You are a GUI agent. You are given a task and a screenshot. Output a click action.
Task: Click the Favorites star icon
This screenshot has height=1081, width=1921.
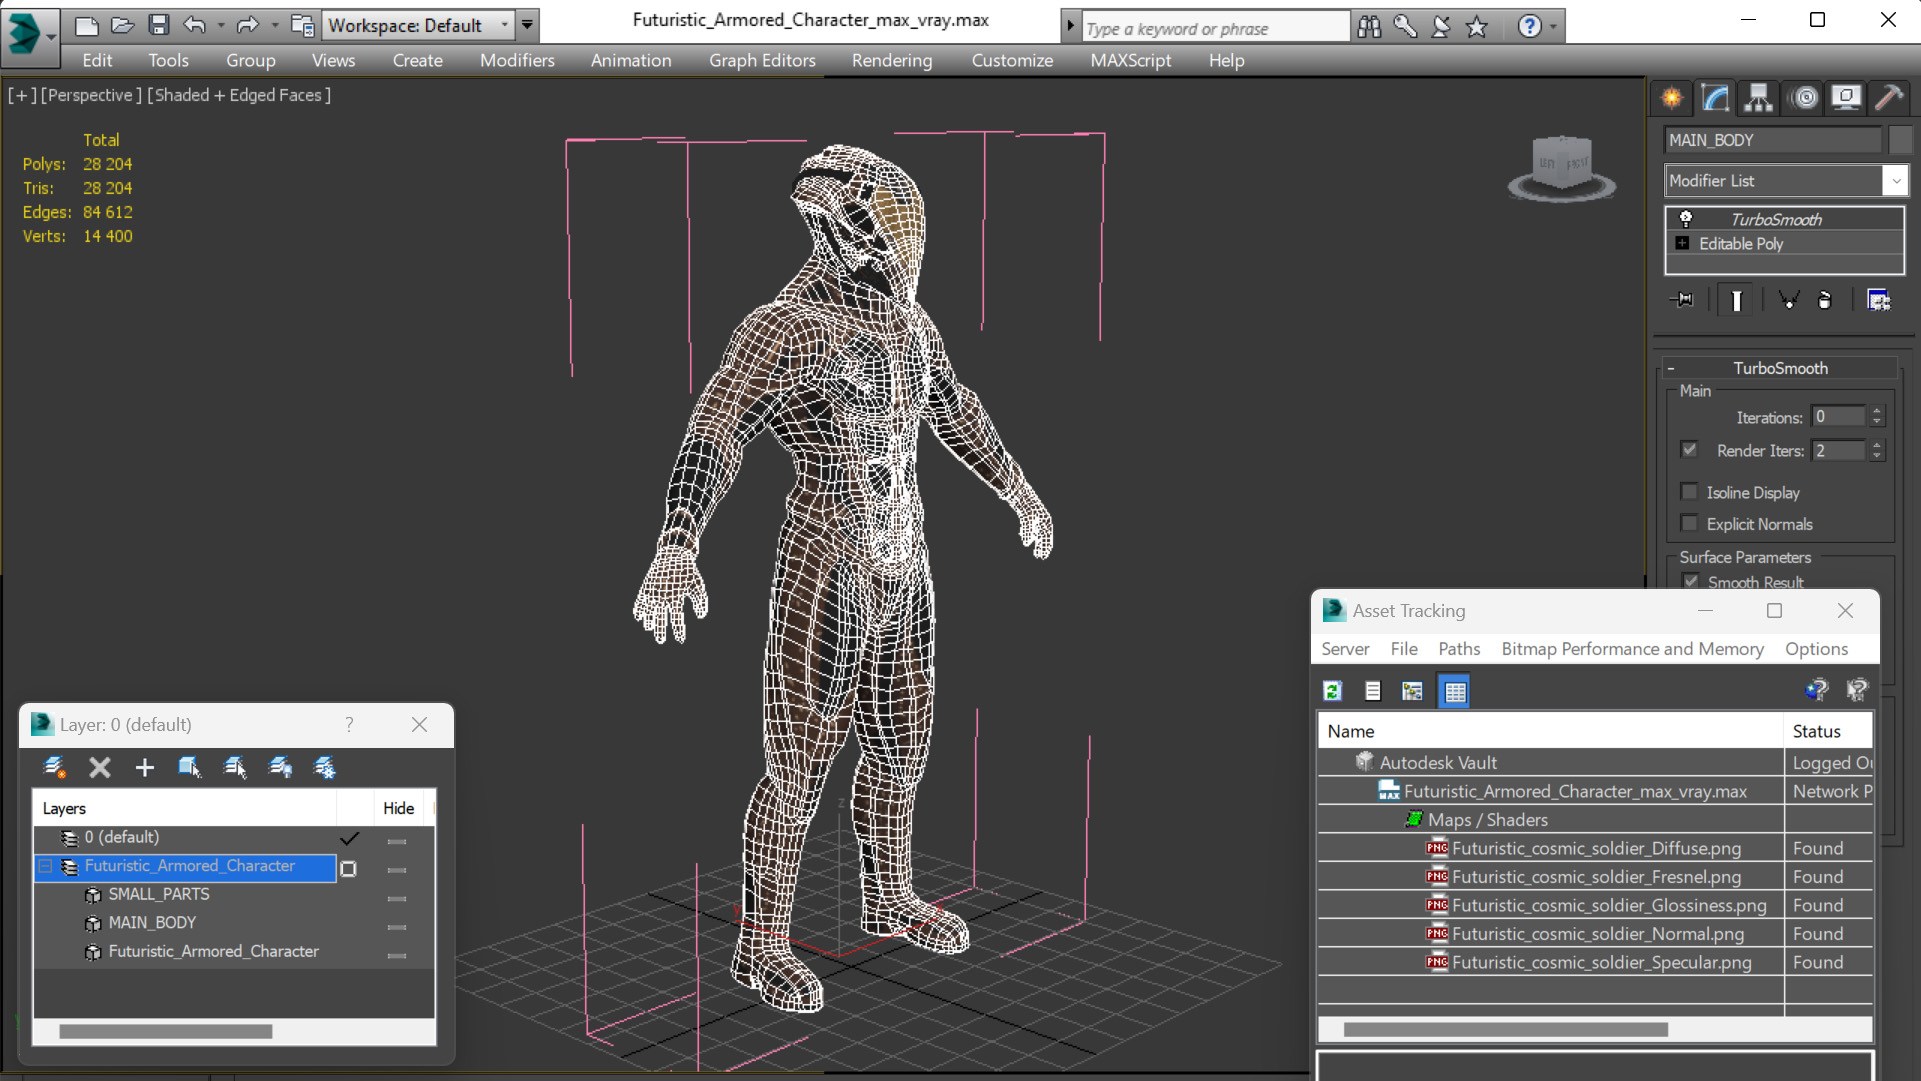point(1477,27)
